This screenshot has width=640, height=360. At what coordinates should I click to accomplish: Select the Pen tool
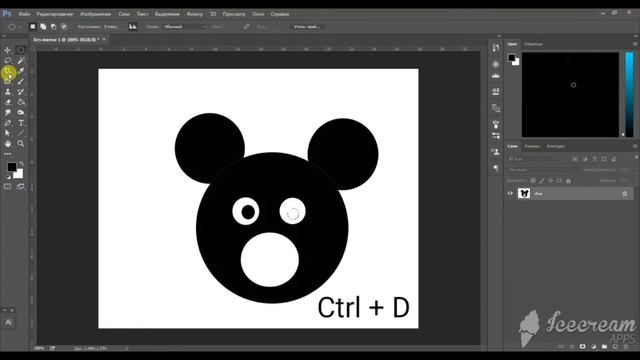point(7,123)
